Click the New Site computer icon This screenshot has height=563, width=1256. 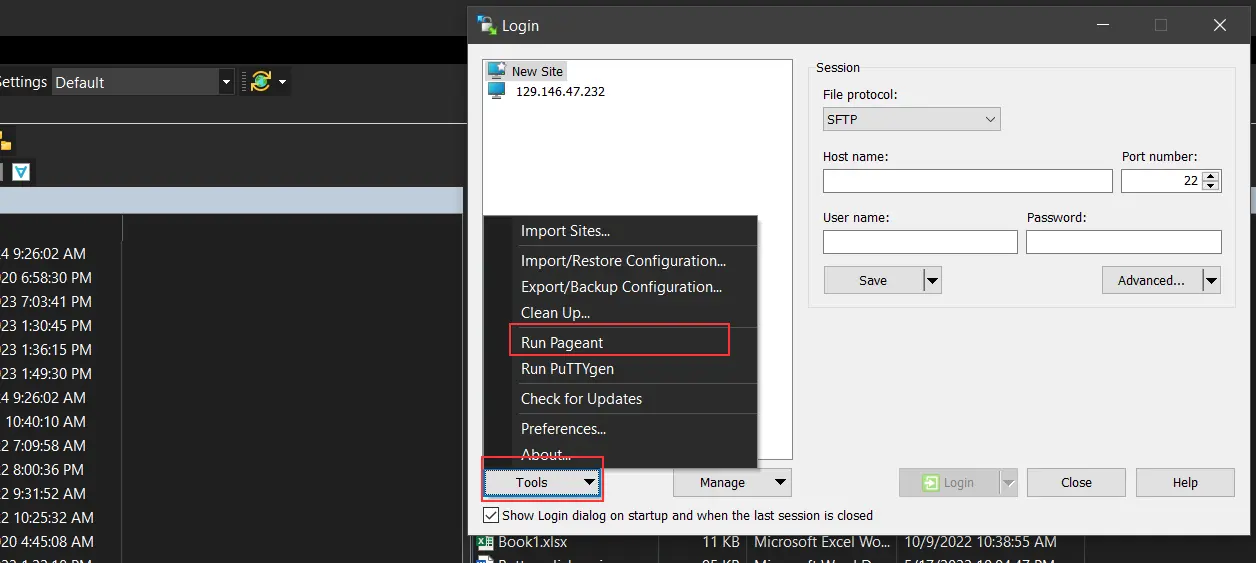click(x=496, y=71)
